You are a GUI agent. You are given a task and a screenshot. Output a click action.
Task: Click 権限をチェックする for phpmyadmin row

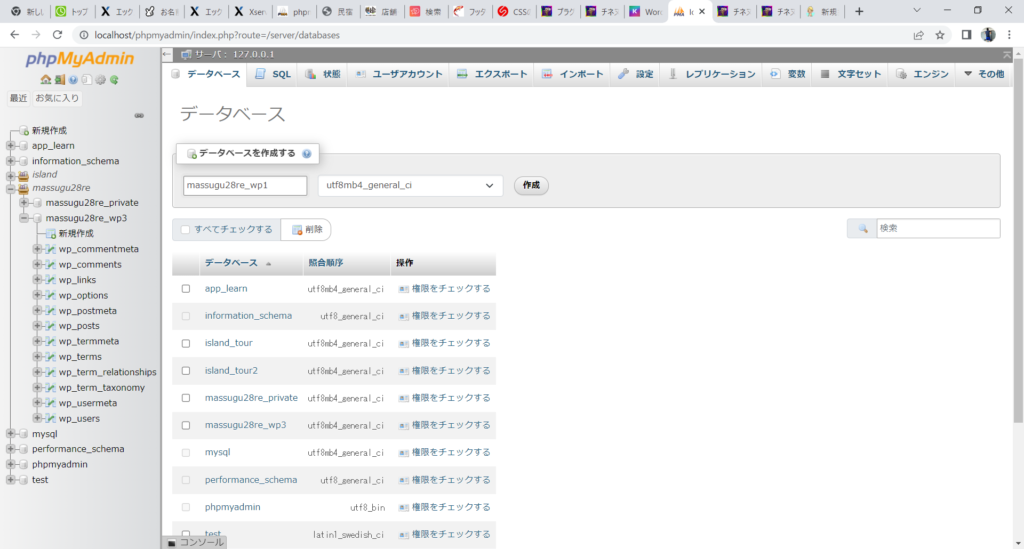451,507
